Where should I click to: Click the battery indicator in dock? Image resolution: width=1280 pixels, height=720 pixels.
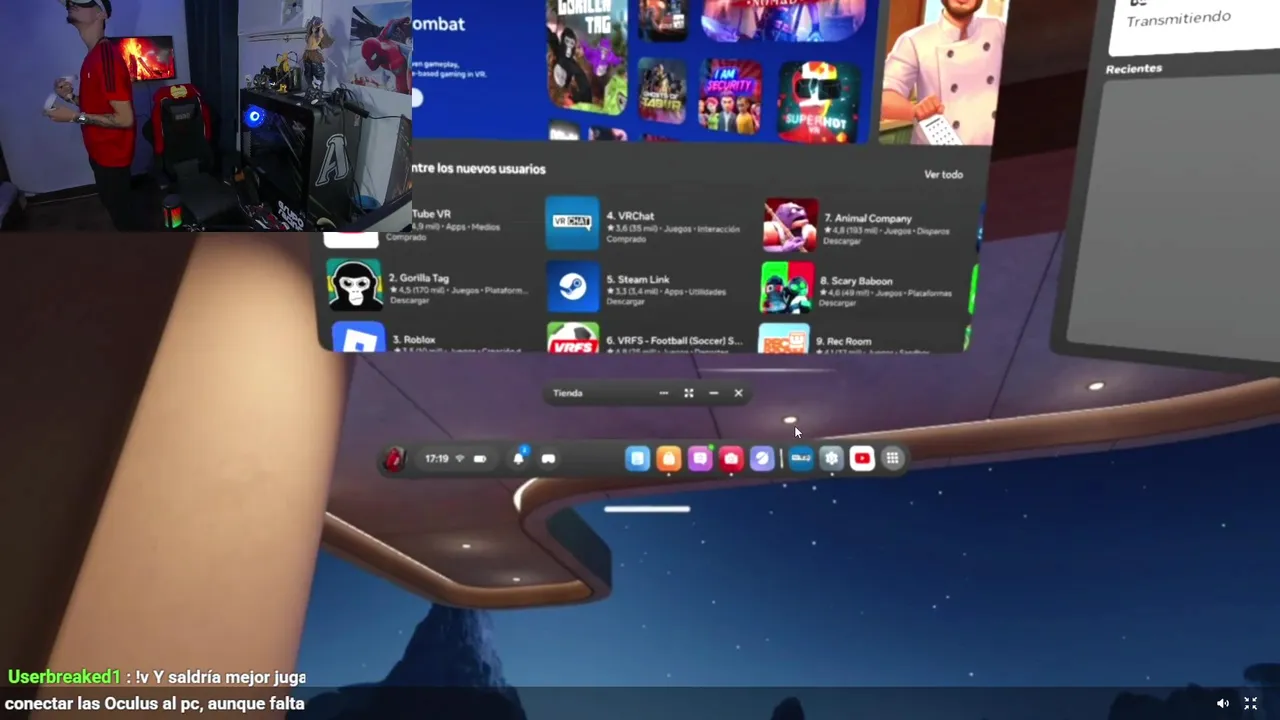point(480,459)
